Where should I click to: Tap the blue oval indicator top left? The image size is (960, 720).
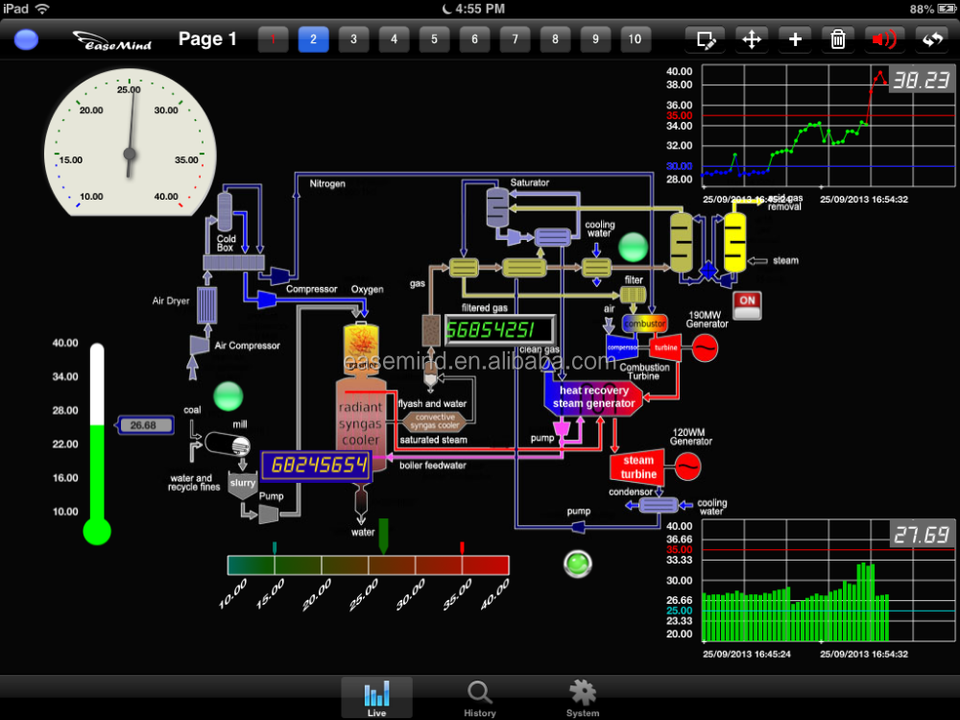click(26, 40)
